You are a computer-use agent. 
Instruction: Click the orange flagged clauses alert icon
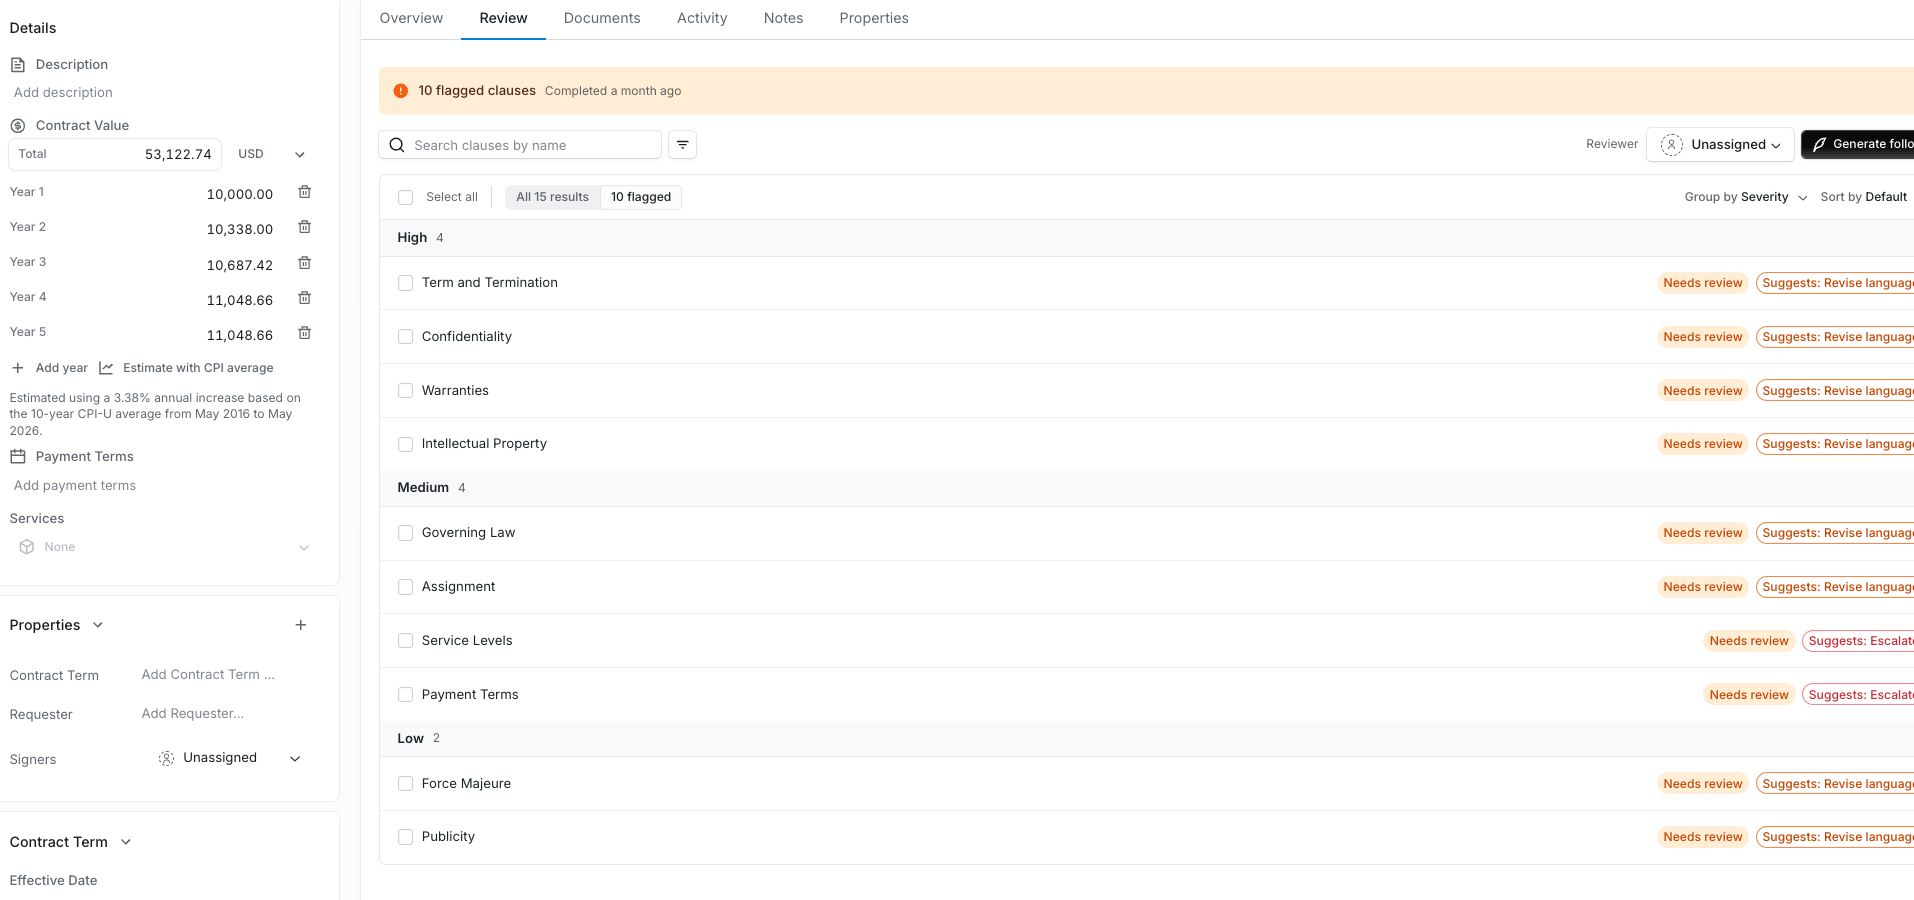pos(401,91)
